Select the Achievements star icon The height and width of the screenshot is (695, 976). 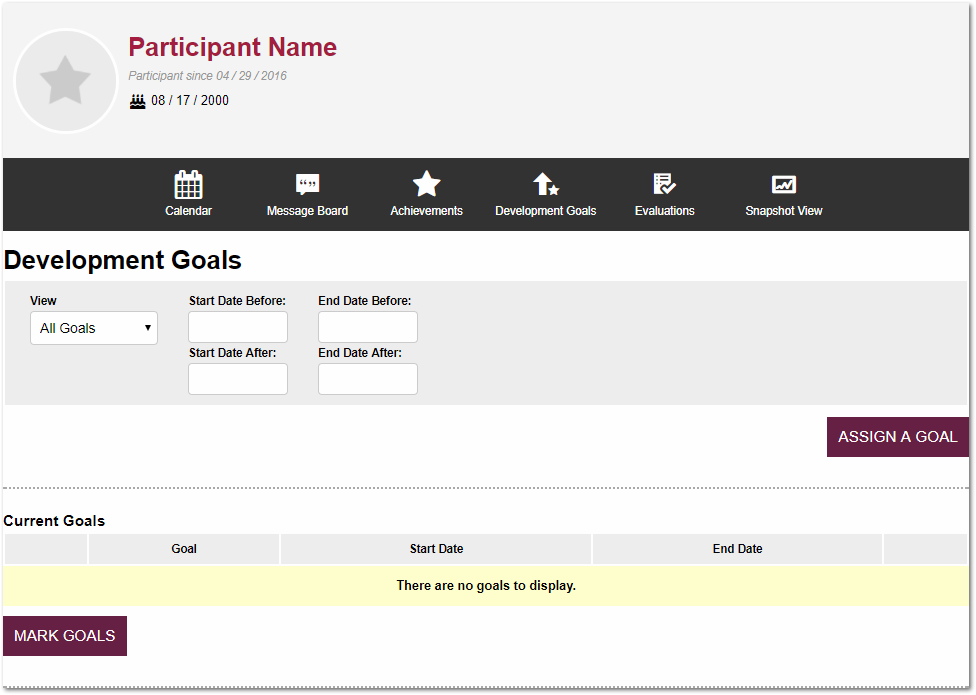point(426,184)
